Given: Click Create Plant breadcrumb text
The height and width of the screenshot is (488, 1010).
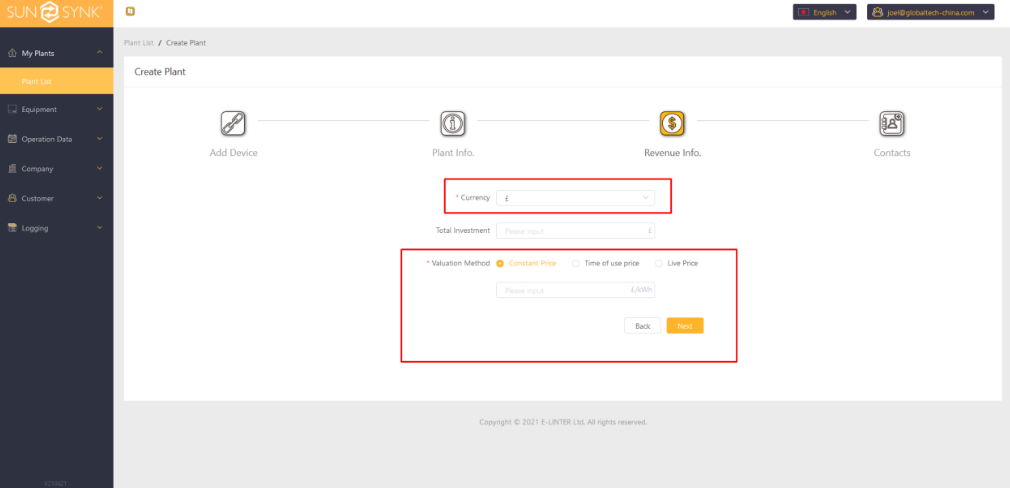Looking at the screenshot, I should pyautogui.click(x=186, y=43).
